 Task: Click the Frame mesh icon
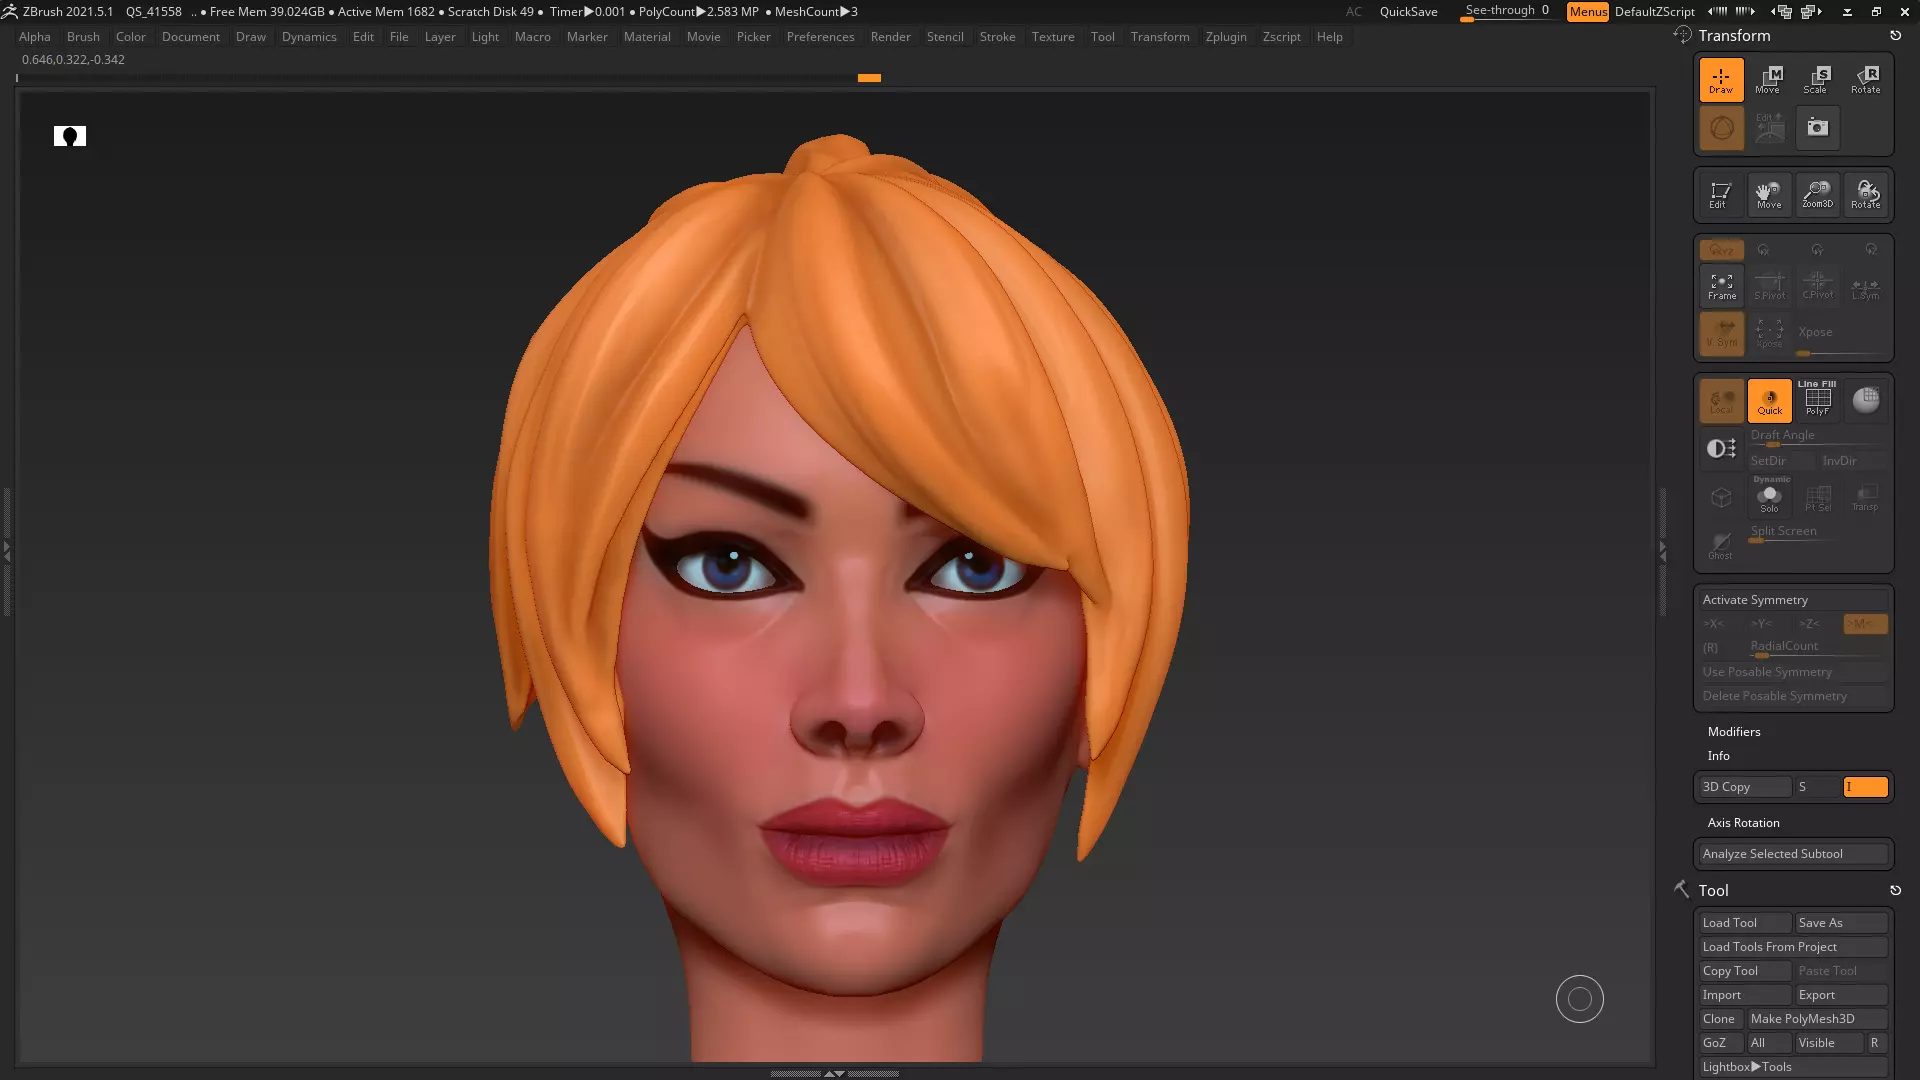[x=1721, y=286]
